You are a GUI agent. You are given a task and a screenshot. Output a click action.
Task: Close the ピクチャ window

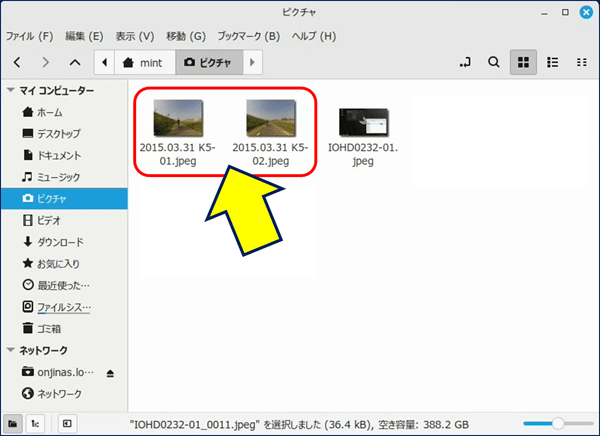586,12
